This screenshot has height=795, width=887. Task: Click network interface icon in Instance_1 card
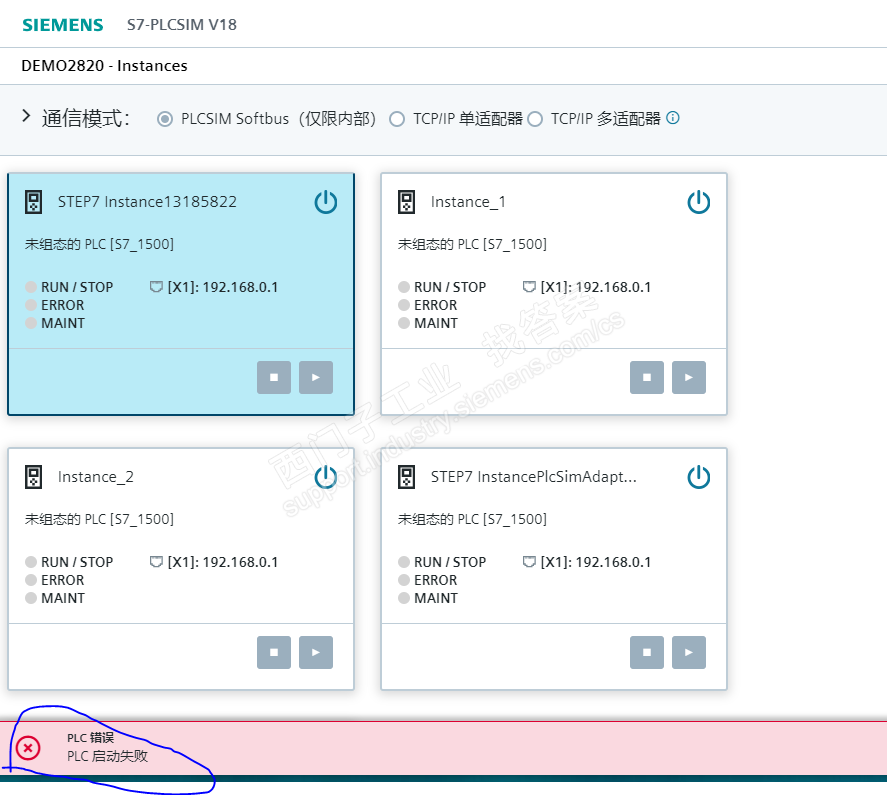pyautogui.click(x=529, y=287)
